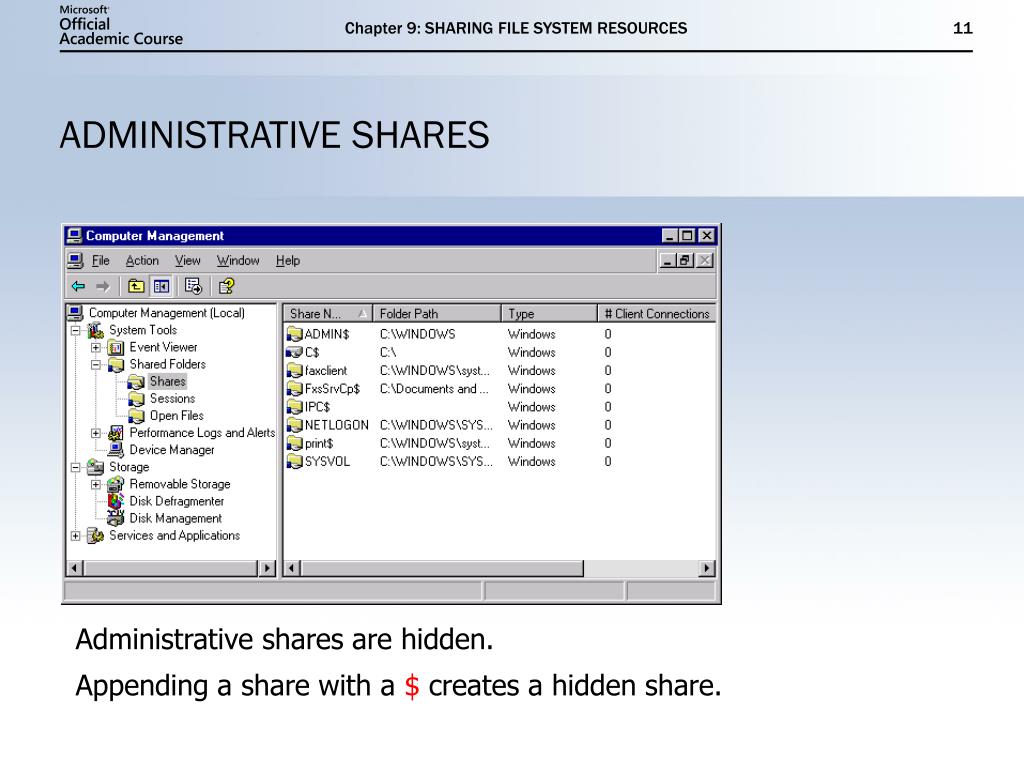Select Computer Management (Local) root node
The image size is (1024, 768).
(x=167, y=313)
